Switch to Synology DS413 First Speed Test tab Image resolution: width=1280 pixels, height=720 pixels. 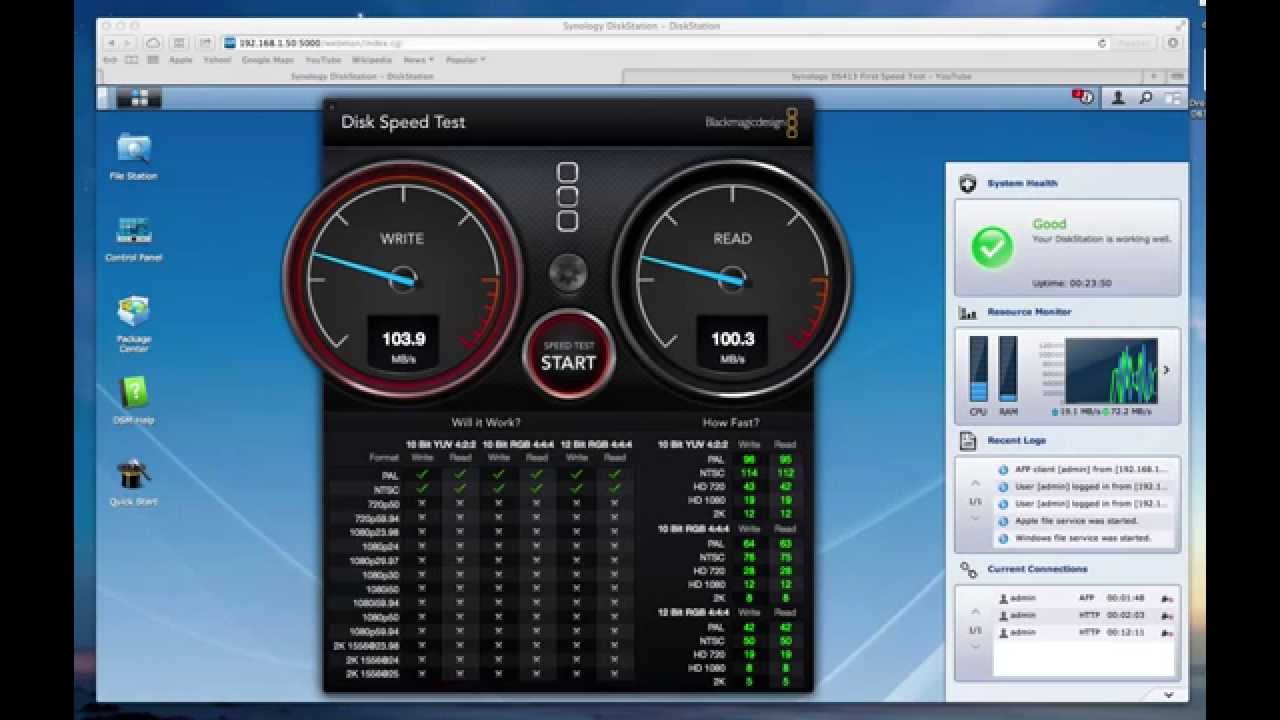coord(881,76)
